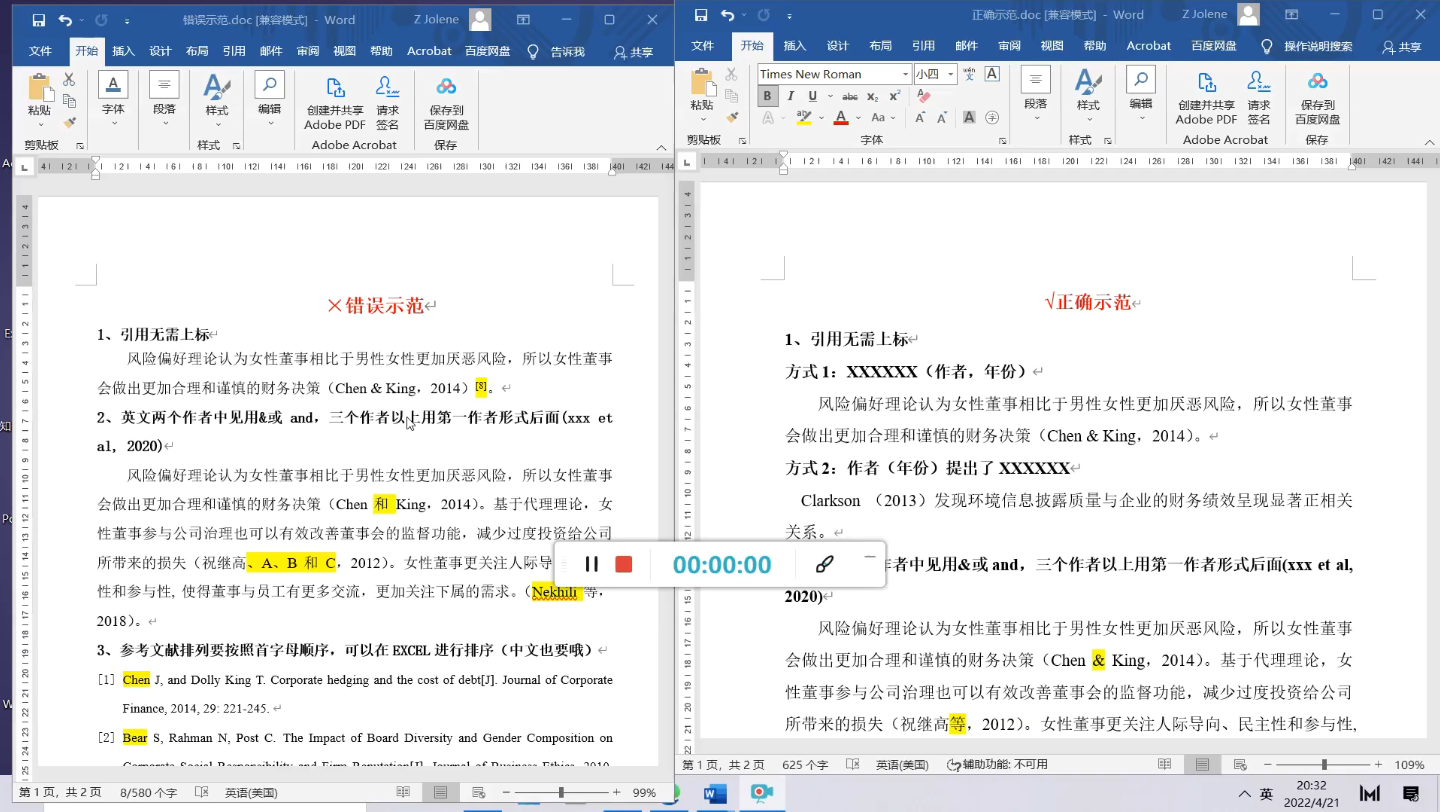
Task: Click the character border A icon
Action: tap(992, 74)
